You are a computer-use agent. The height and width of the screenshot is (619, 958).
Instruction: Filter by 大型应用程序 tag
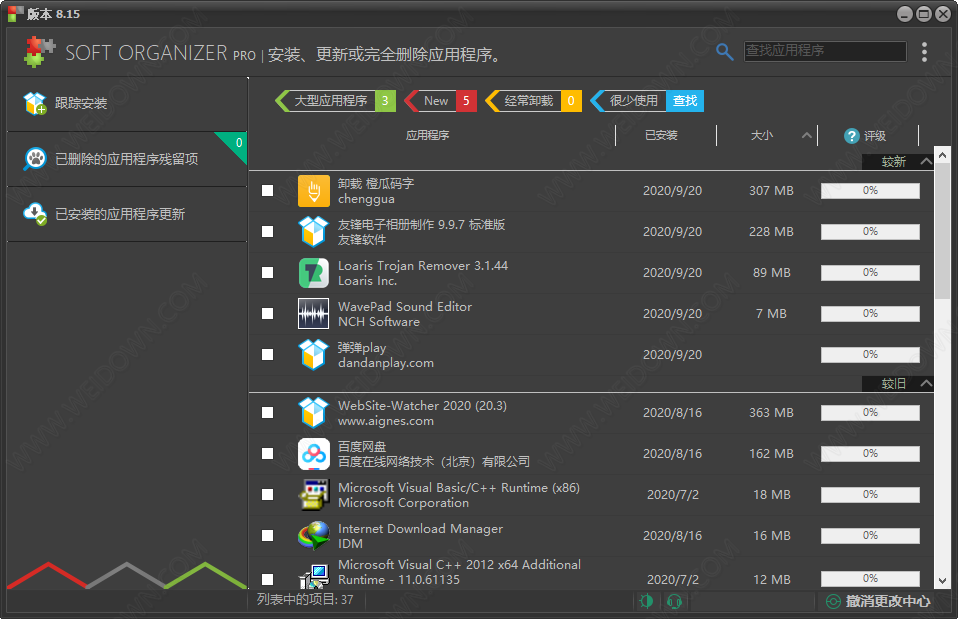point(335,101)
